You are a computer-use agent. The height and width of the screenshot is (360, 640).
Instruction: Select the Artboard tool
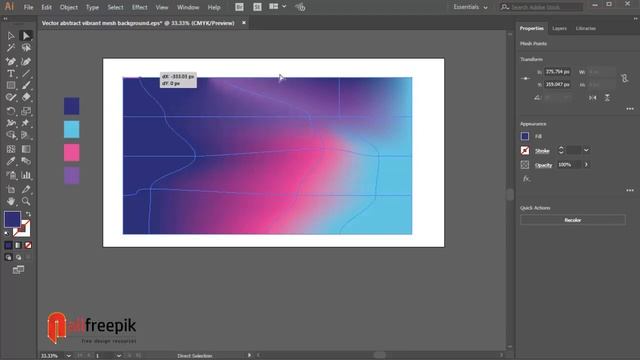point(11,190)
